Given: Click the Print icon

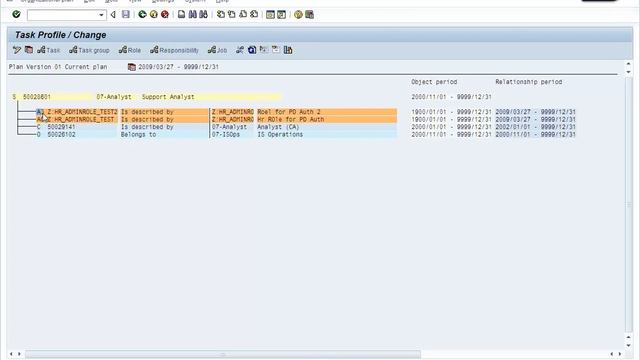Looking at the screenshot, I should (182, 15).
